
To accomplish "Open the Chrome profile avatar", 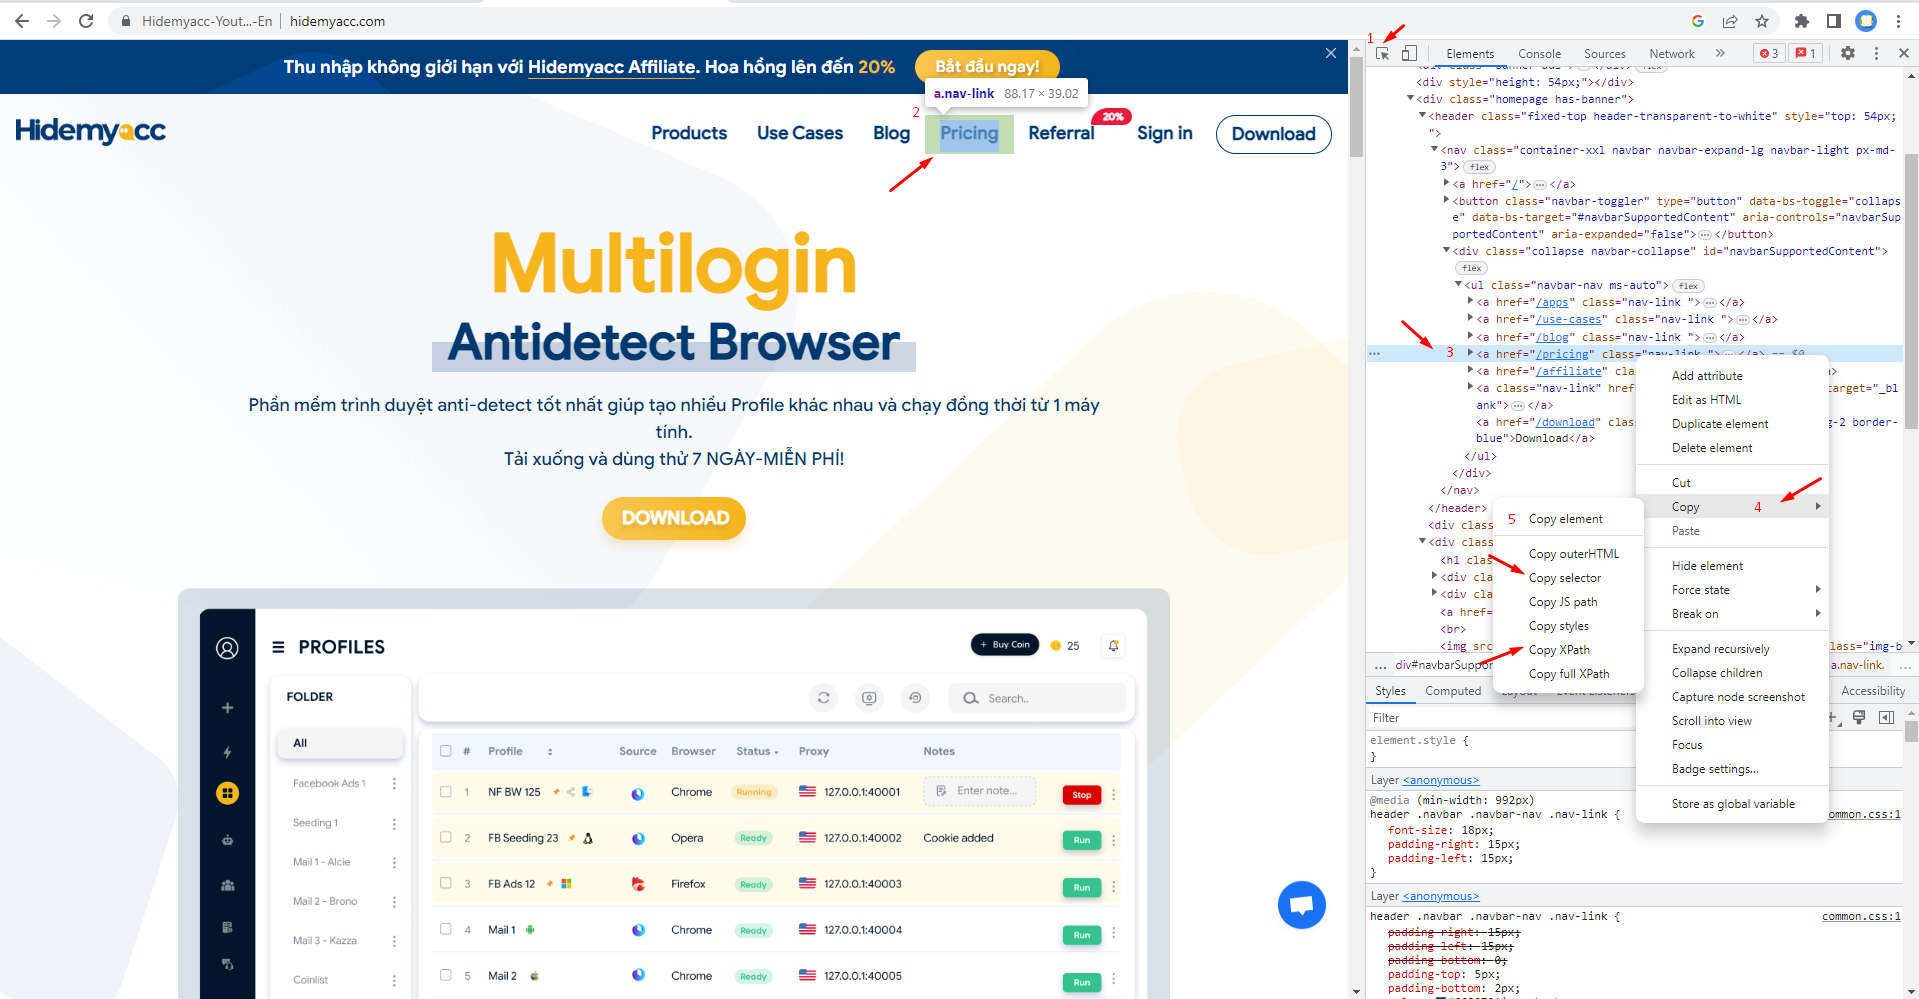I will [x=1866, y=21].
